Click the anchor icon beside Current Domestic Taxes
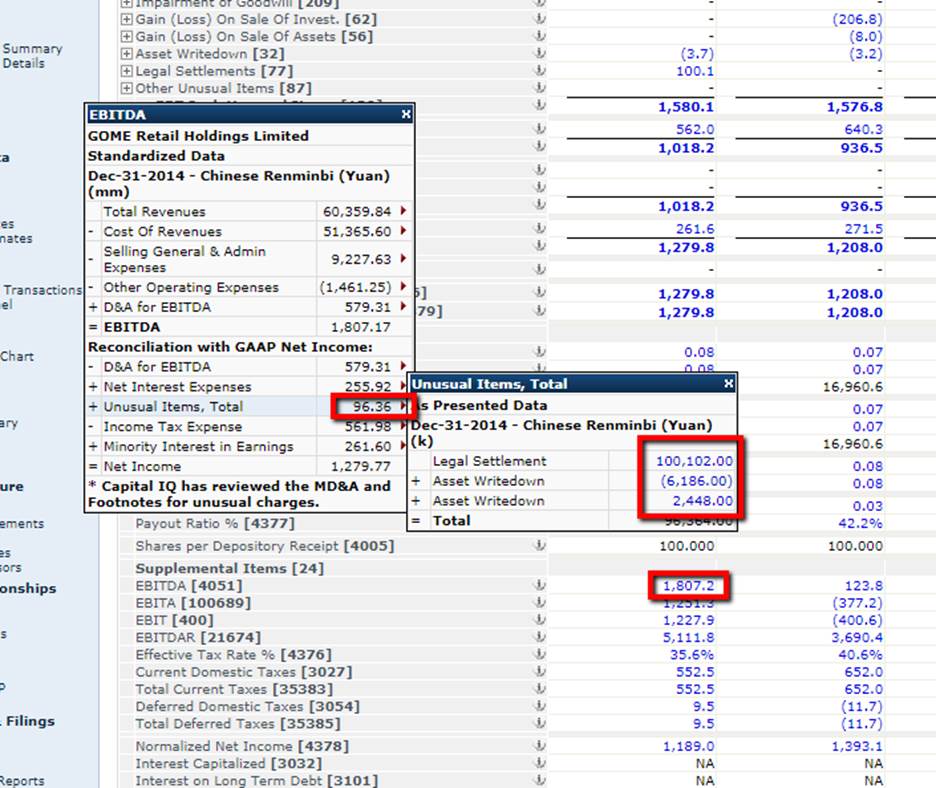Viewport: 936px width, 788px height. click(x=539, y=672)
